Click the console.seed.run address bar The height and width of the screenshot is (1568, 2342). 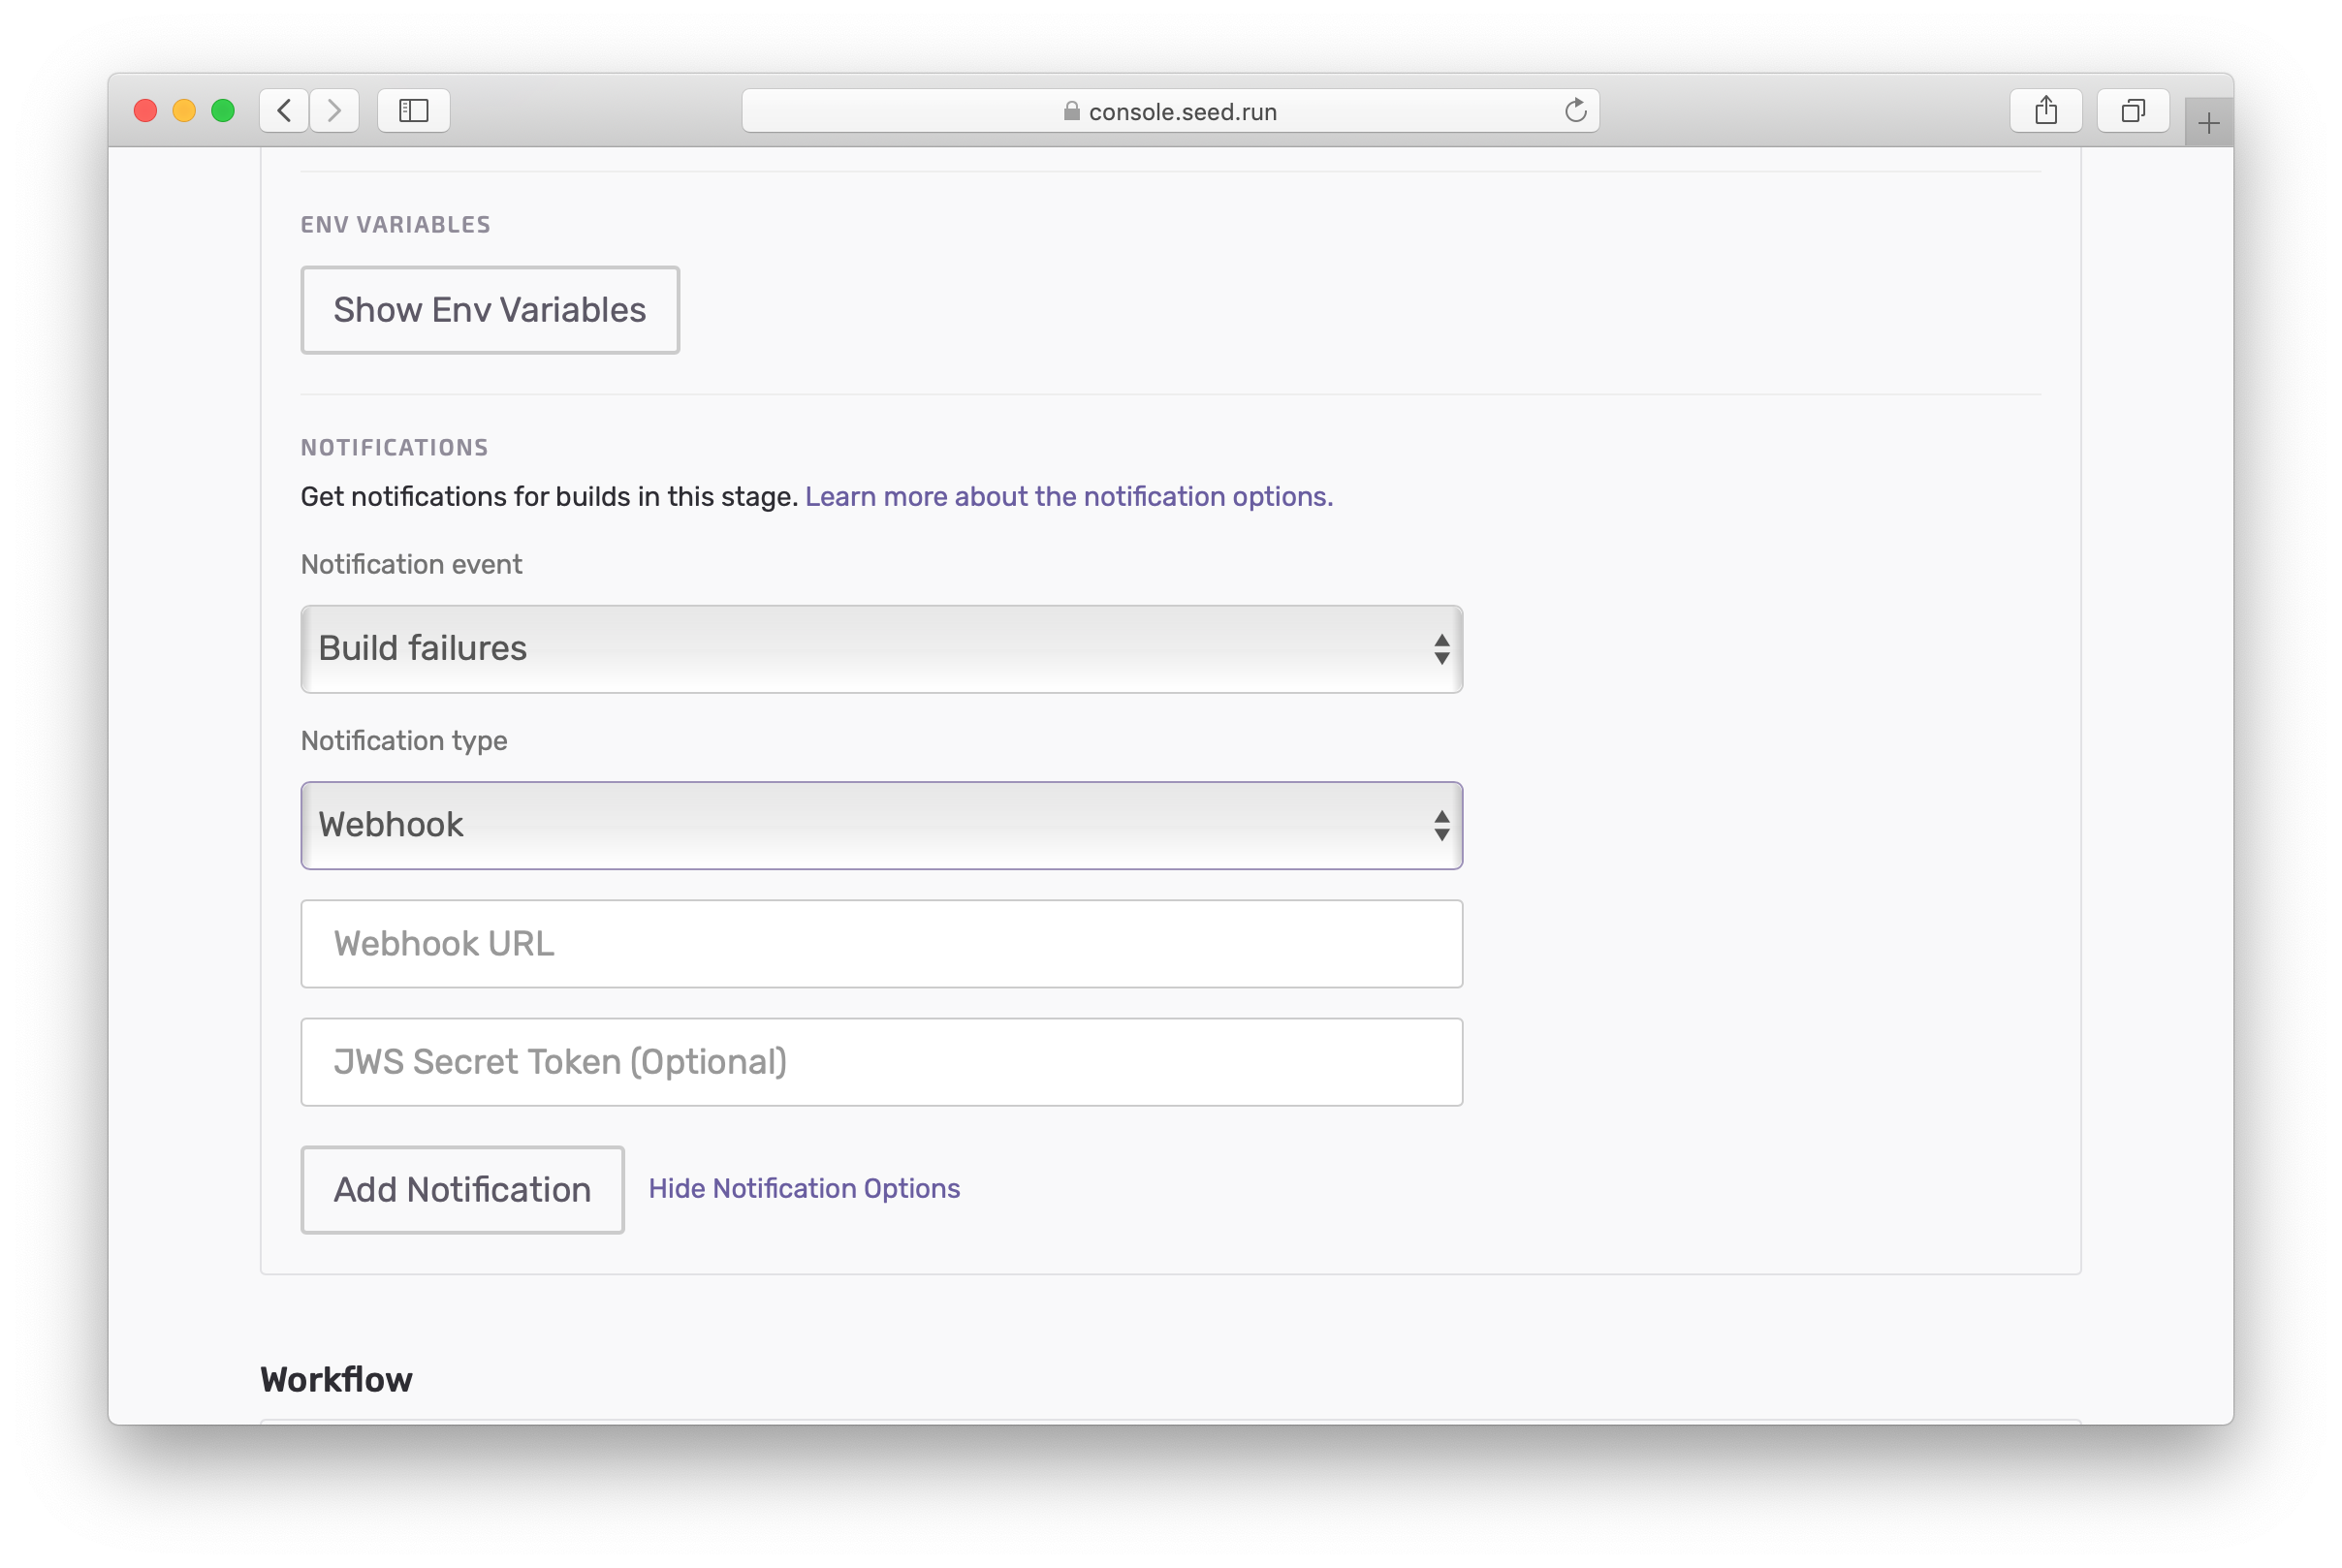pos(1173,112)
